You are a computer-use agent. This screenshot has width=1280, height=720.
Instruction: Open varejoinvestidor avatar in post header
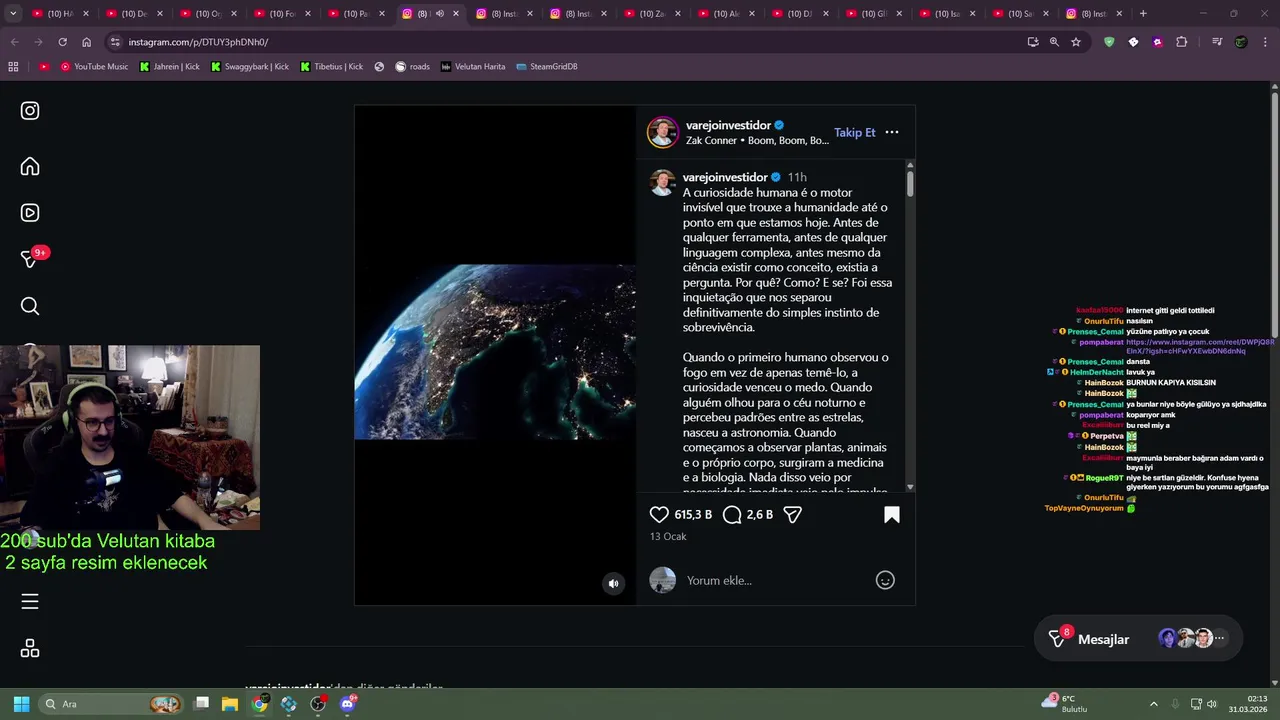pyautogui.click(x=663, y=132)
